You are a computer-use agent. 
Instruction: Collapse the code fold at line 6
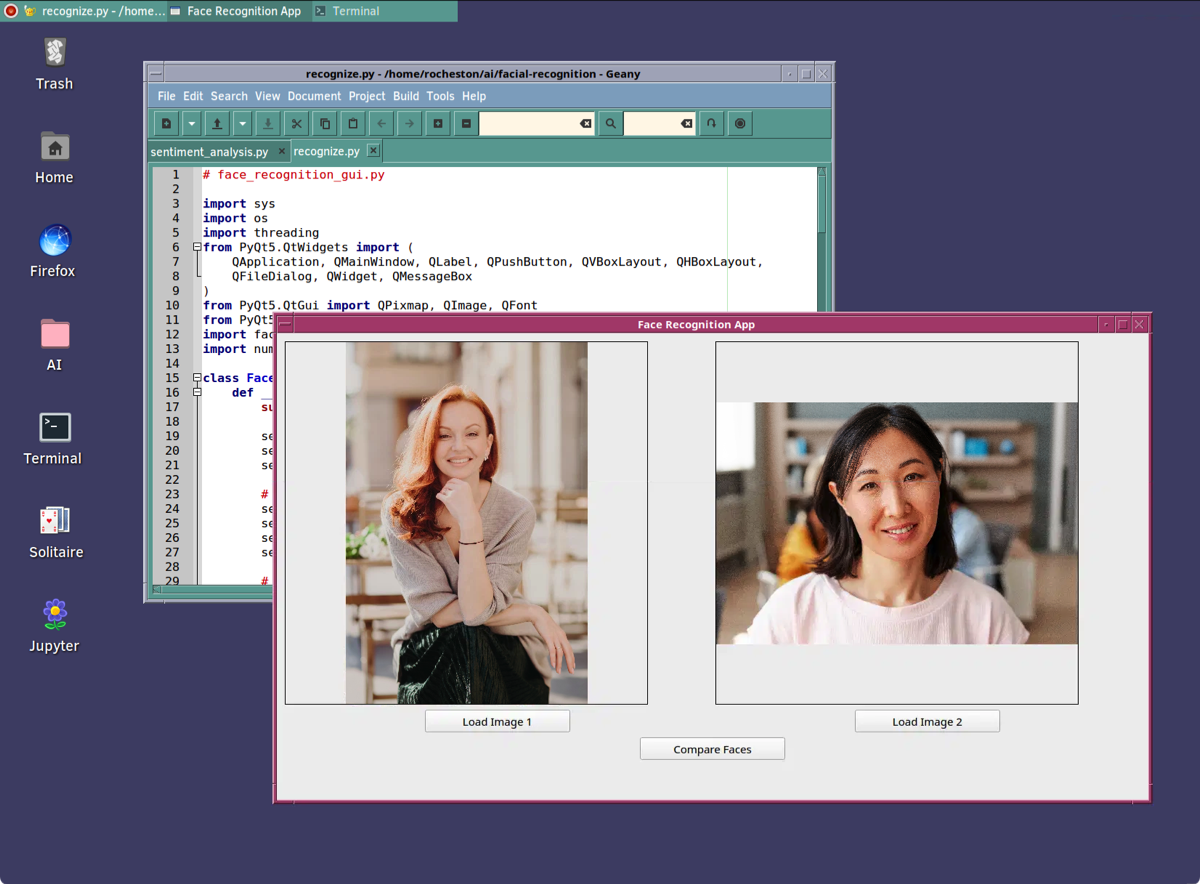(197, 247)
